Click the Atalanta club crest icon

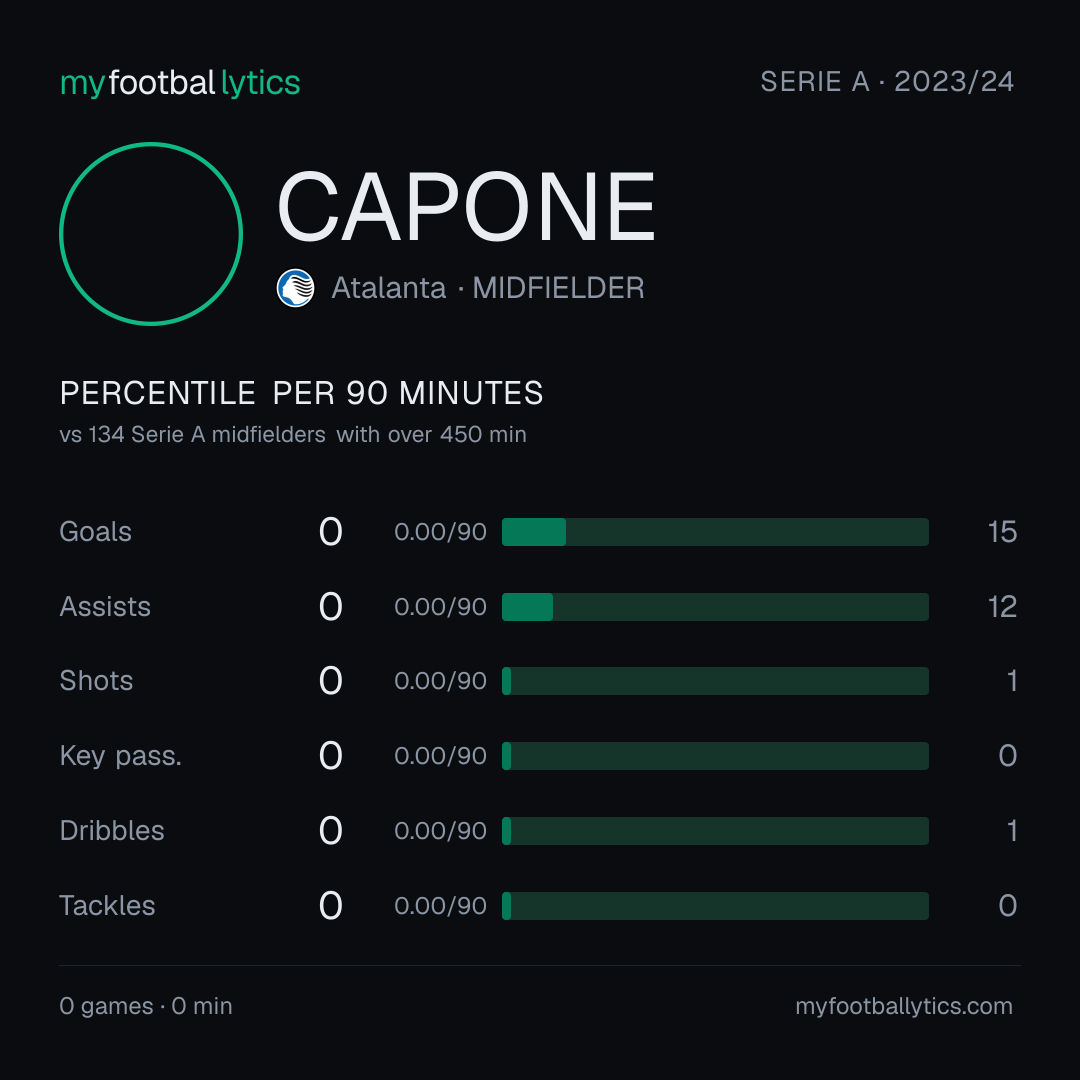(295, 288)
